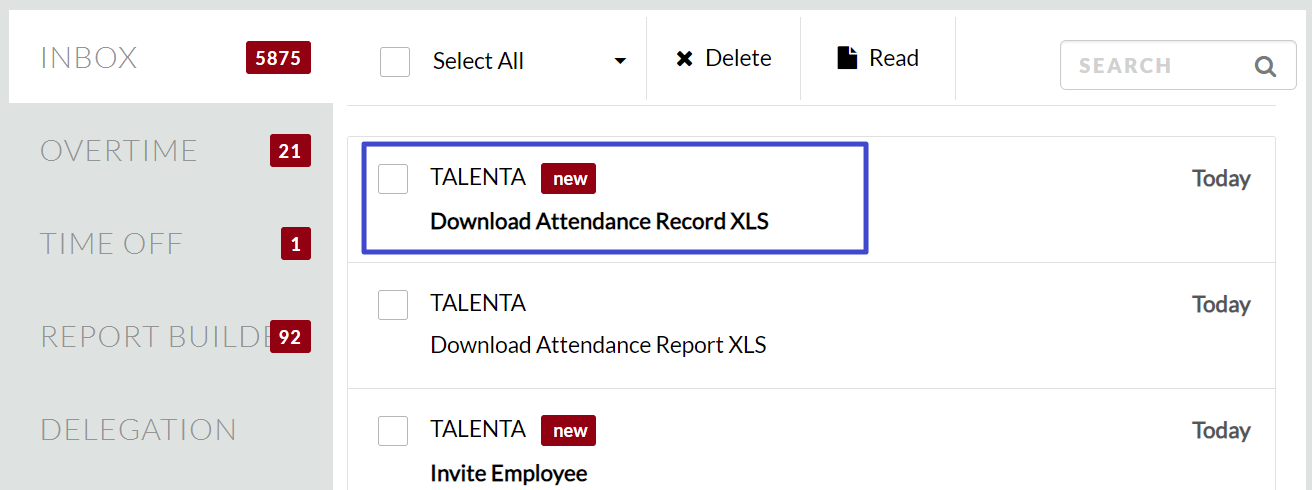The height and width of the screenshot is (490, 1312).
Task: Click the search magnifier icon
Action: pyautogui.click(x=1265, y=66)
